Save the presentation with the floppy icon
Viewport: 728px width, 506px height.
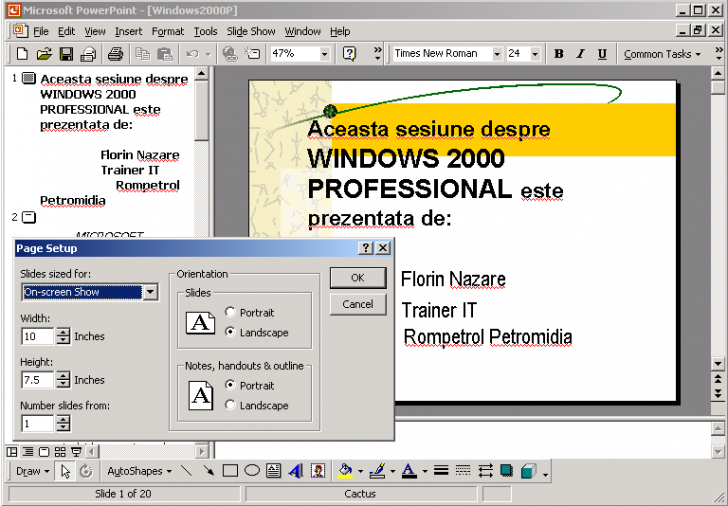pyautogui.click(x=66, y=54)
